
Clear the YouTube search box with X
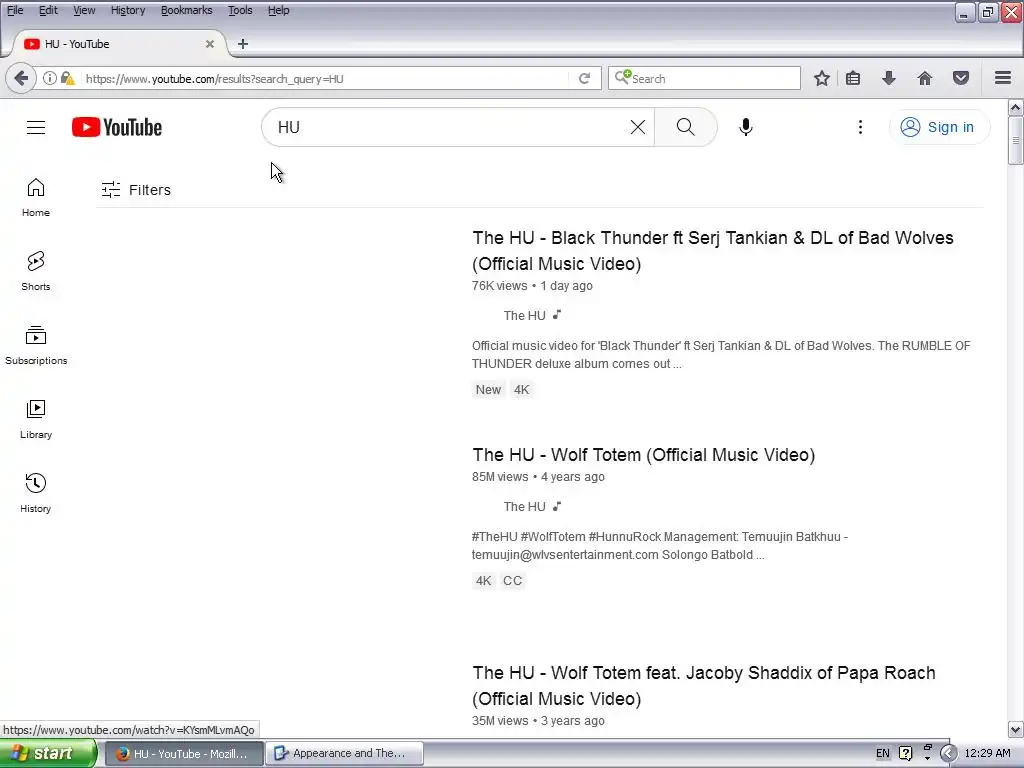(638, 127)
